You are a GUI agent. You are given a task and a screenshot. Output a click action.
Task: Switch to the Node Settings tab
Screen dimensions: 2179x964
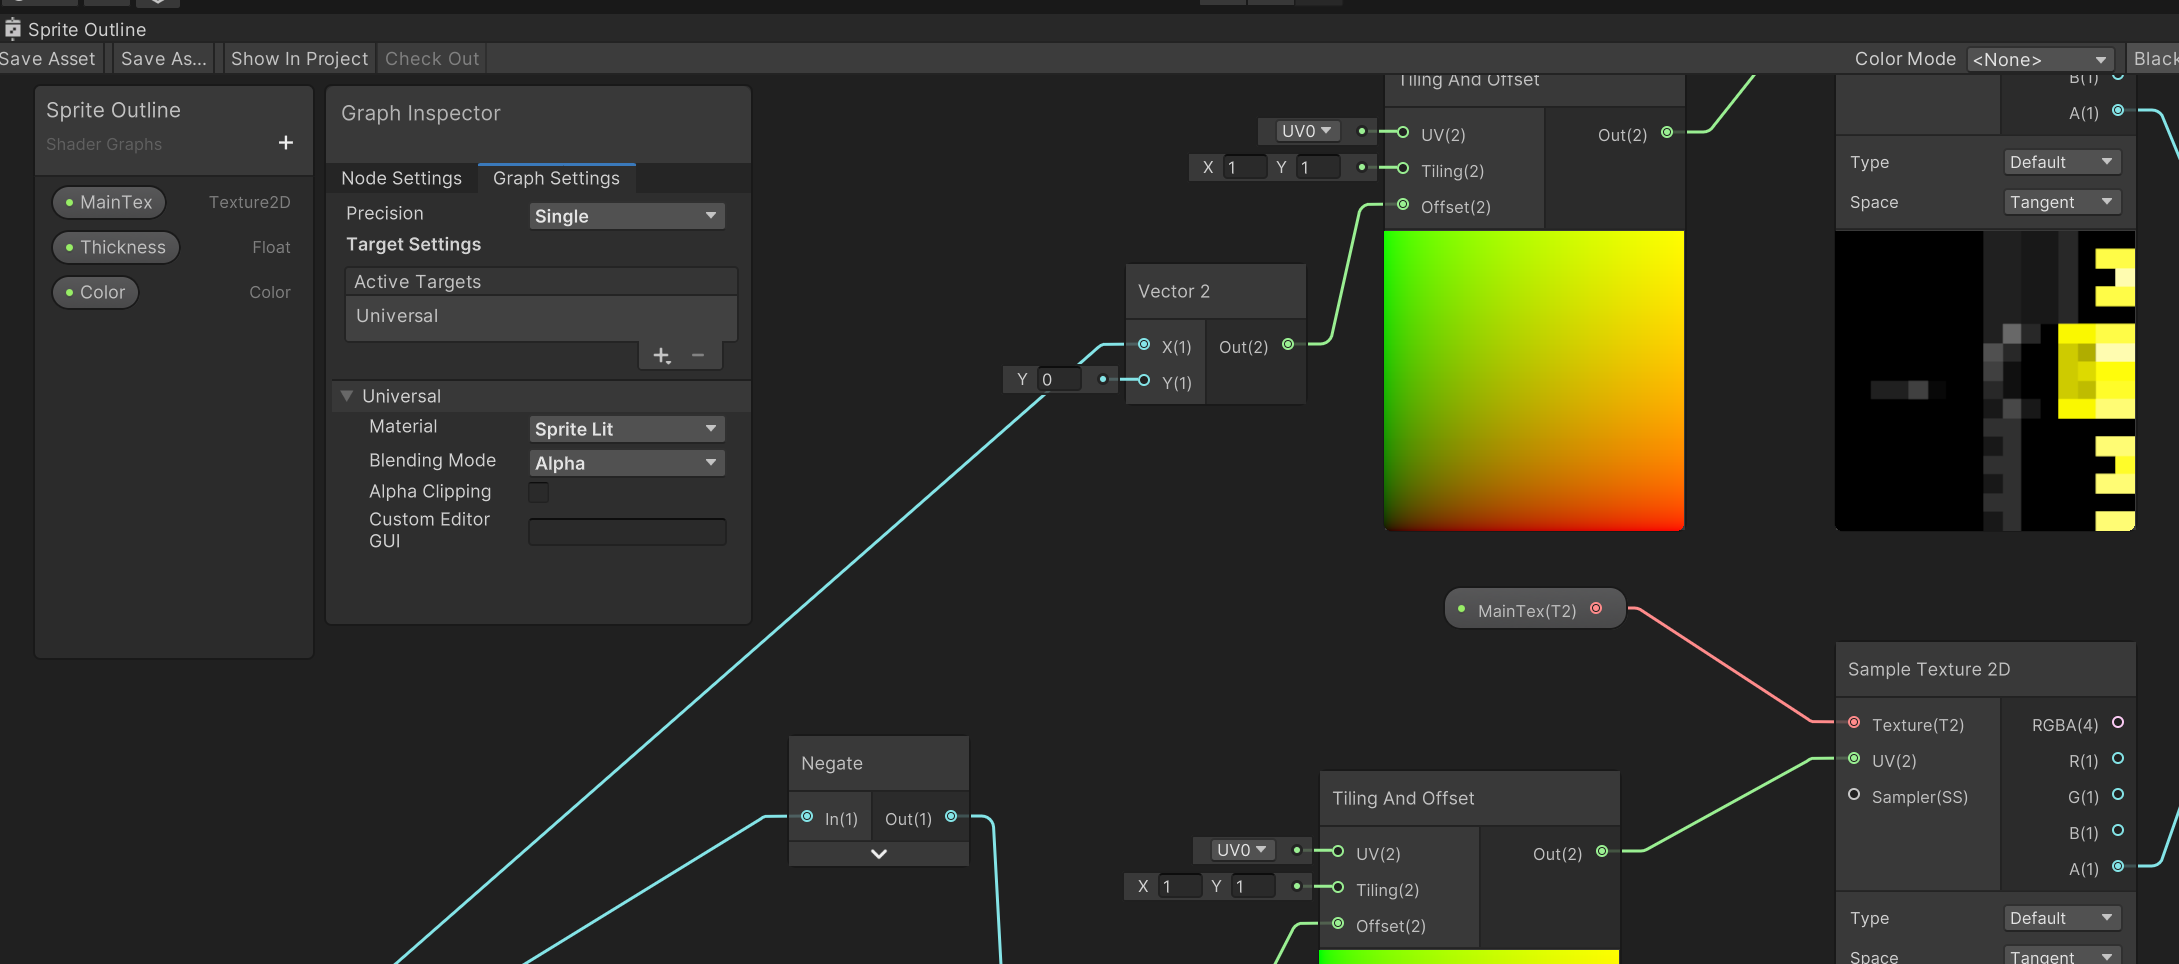401,178
